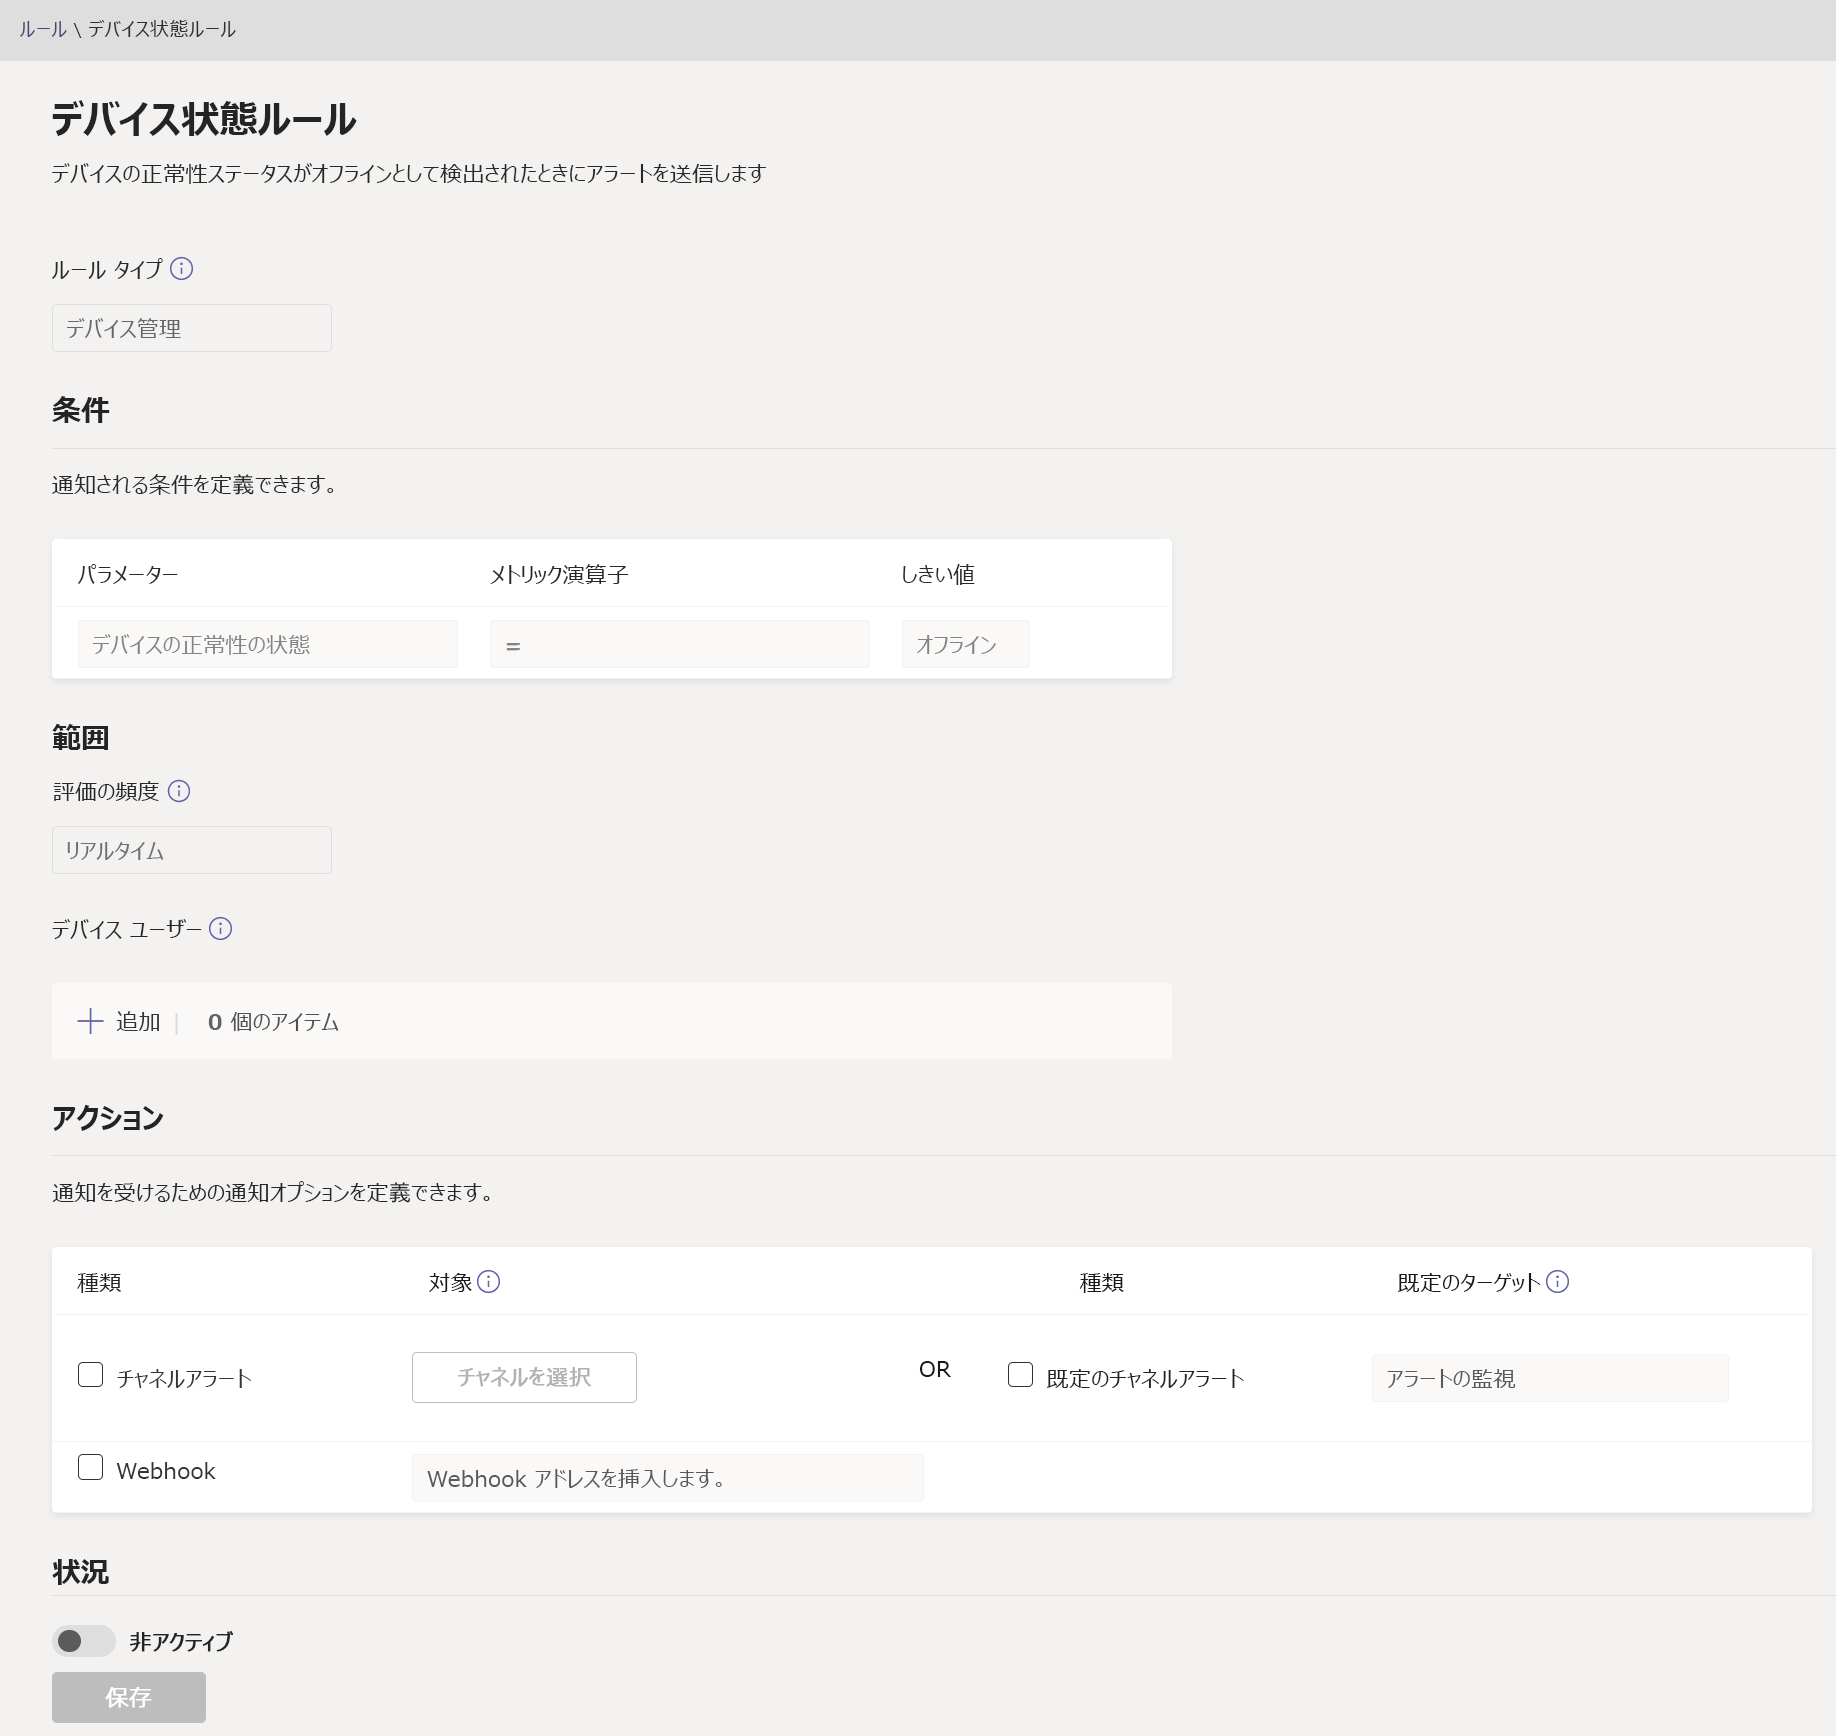Click the チャネルを選択 button
Image resolution: width=1836 pixels, height=1736 pixels.
pyautogui.click(x=524, y=1377)
